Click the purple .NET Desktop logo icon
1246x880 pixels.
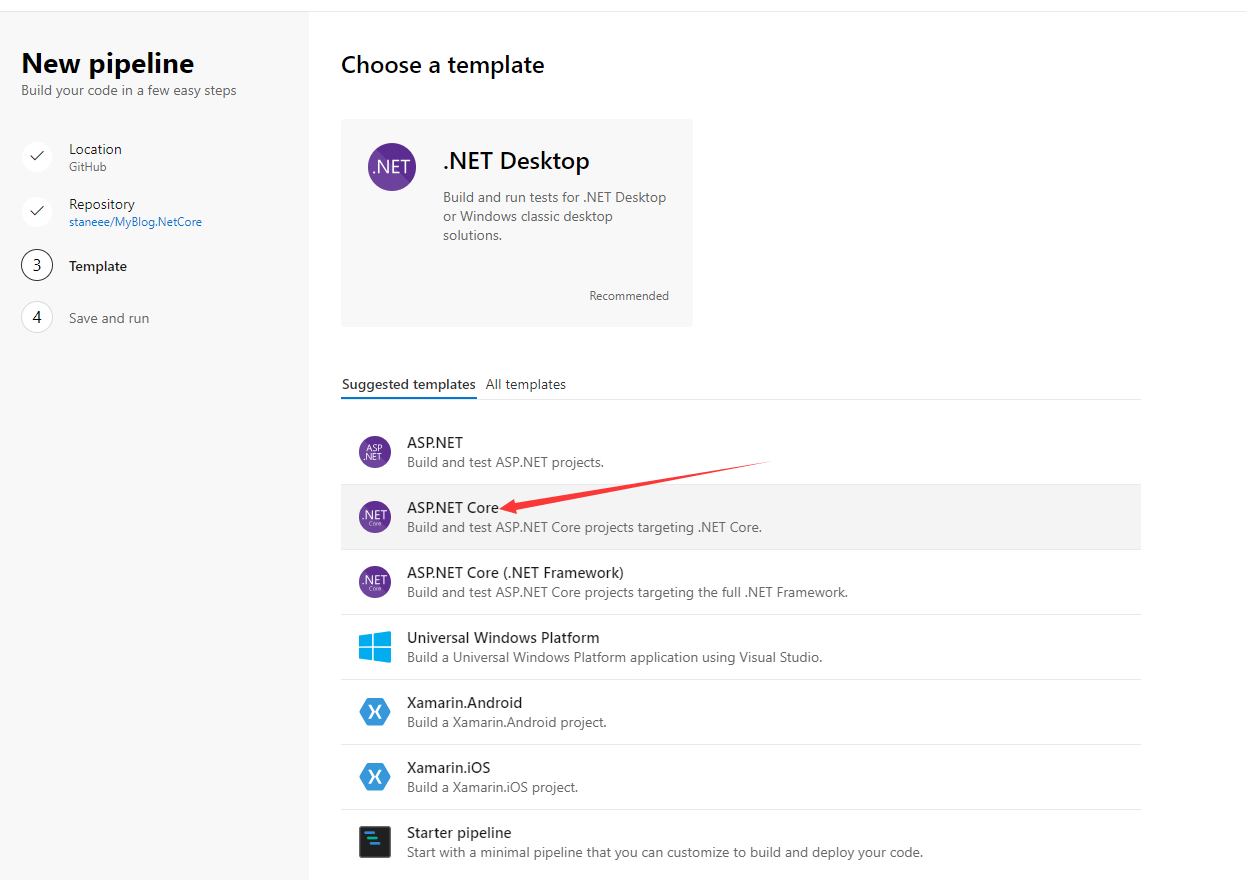pyautogui.click(x=392, y=167)
